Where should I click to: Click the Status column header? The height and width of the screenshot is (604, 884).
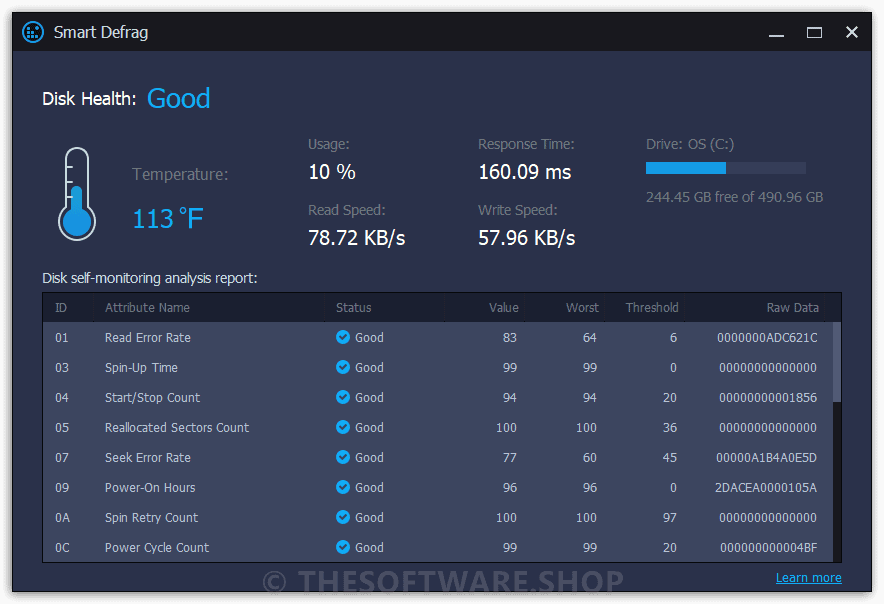pos(353,307)
